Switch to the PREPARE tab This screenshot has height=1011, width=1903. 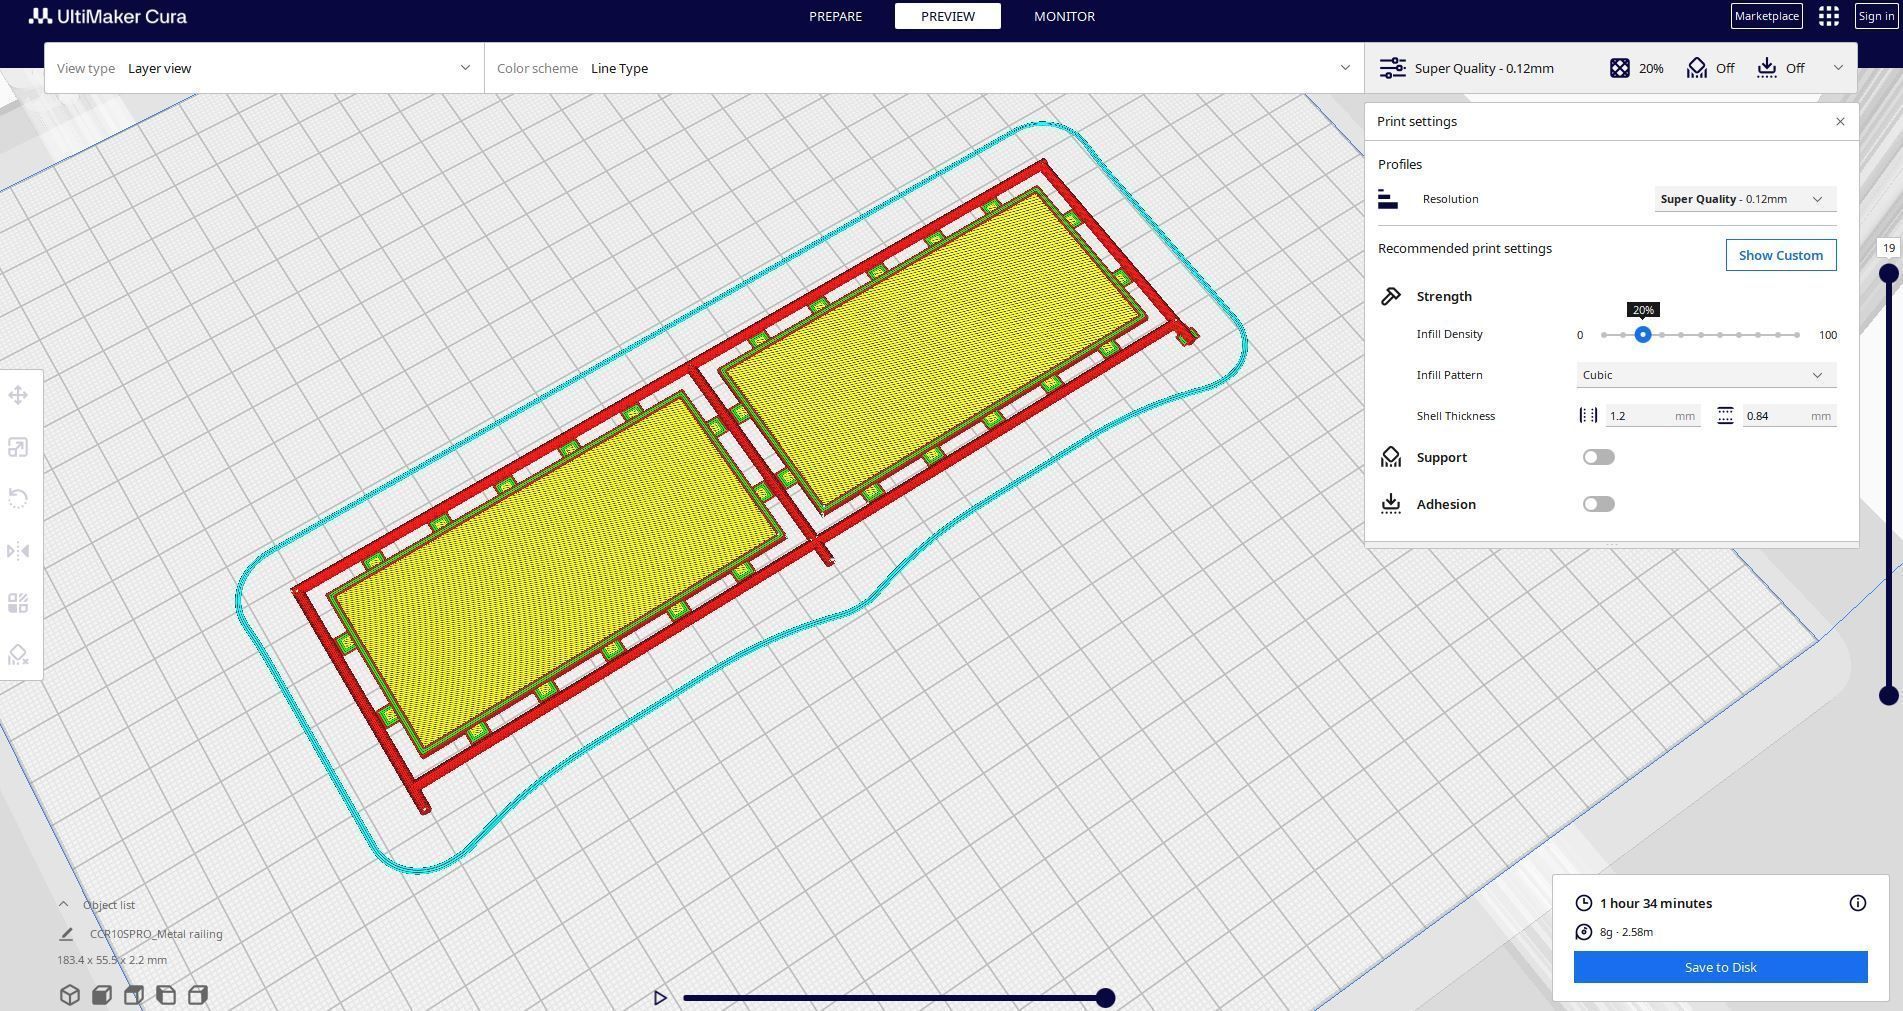pos(835,16)
